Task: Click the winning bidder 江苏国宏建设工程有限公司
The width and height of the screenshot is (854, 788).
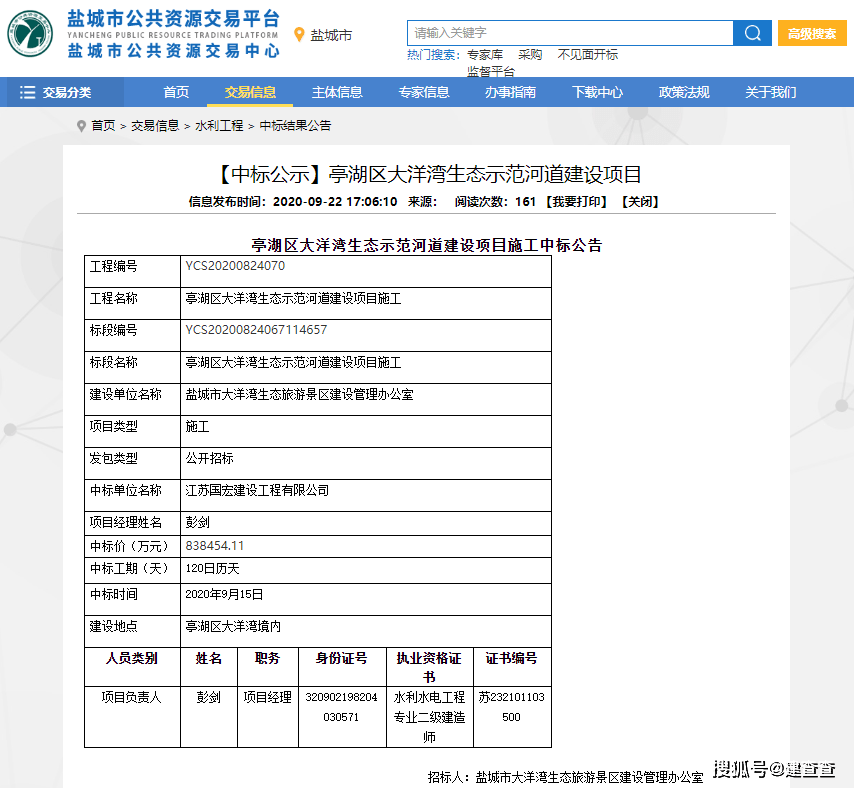Action: pyautogui.click(x=257, y=490)
